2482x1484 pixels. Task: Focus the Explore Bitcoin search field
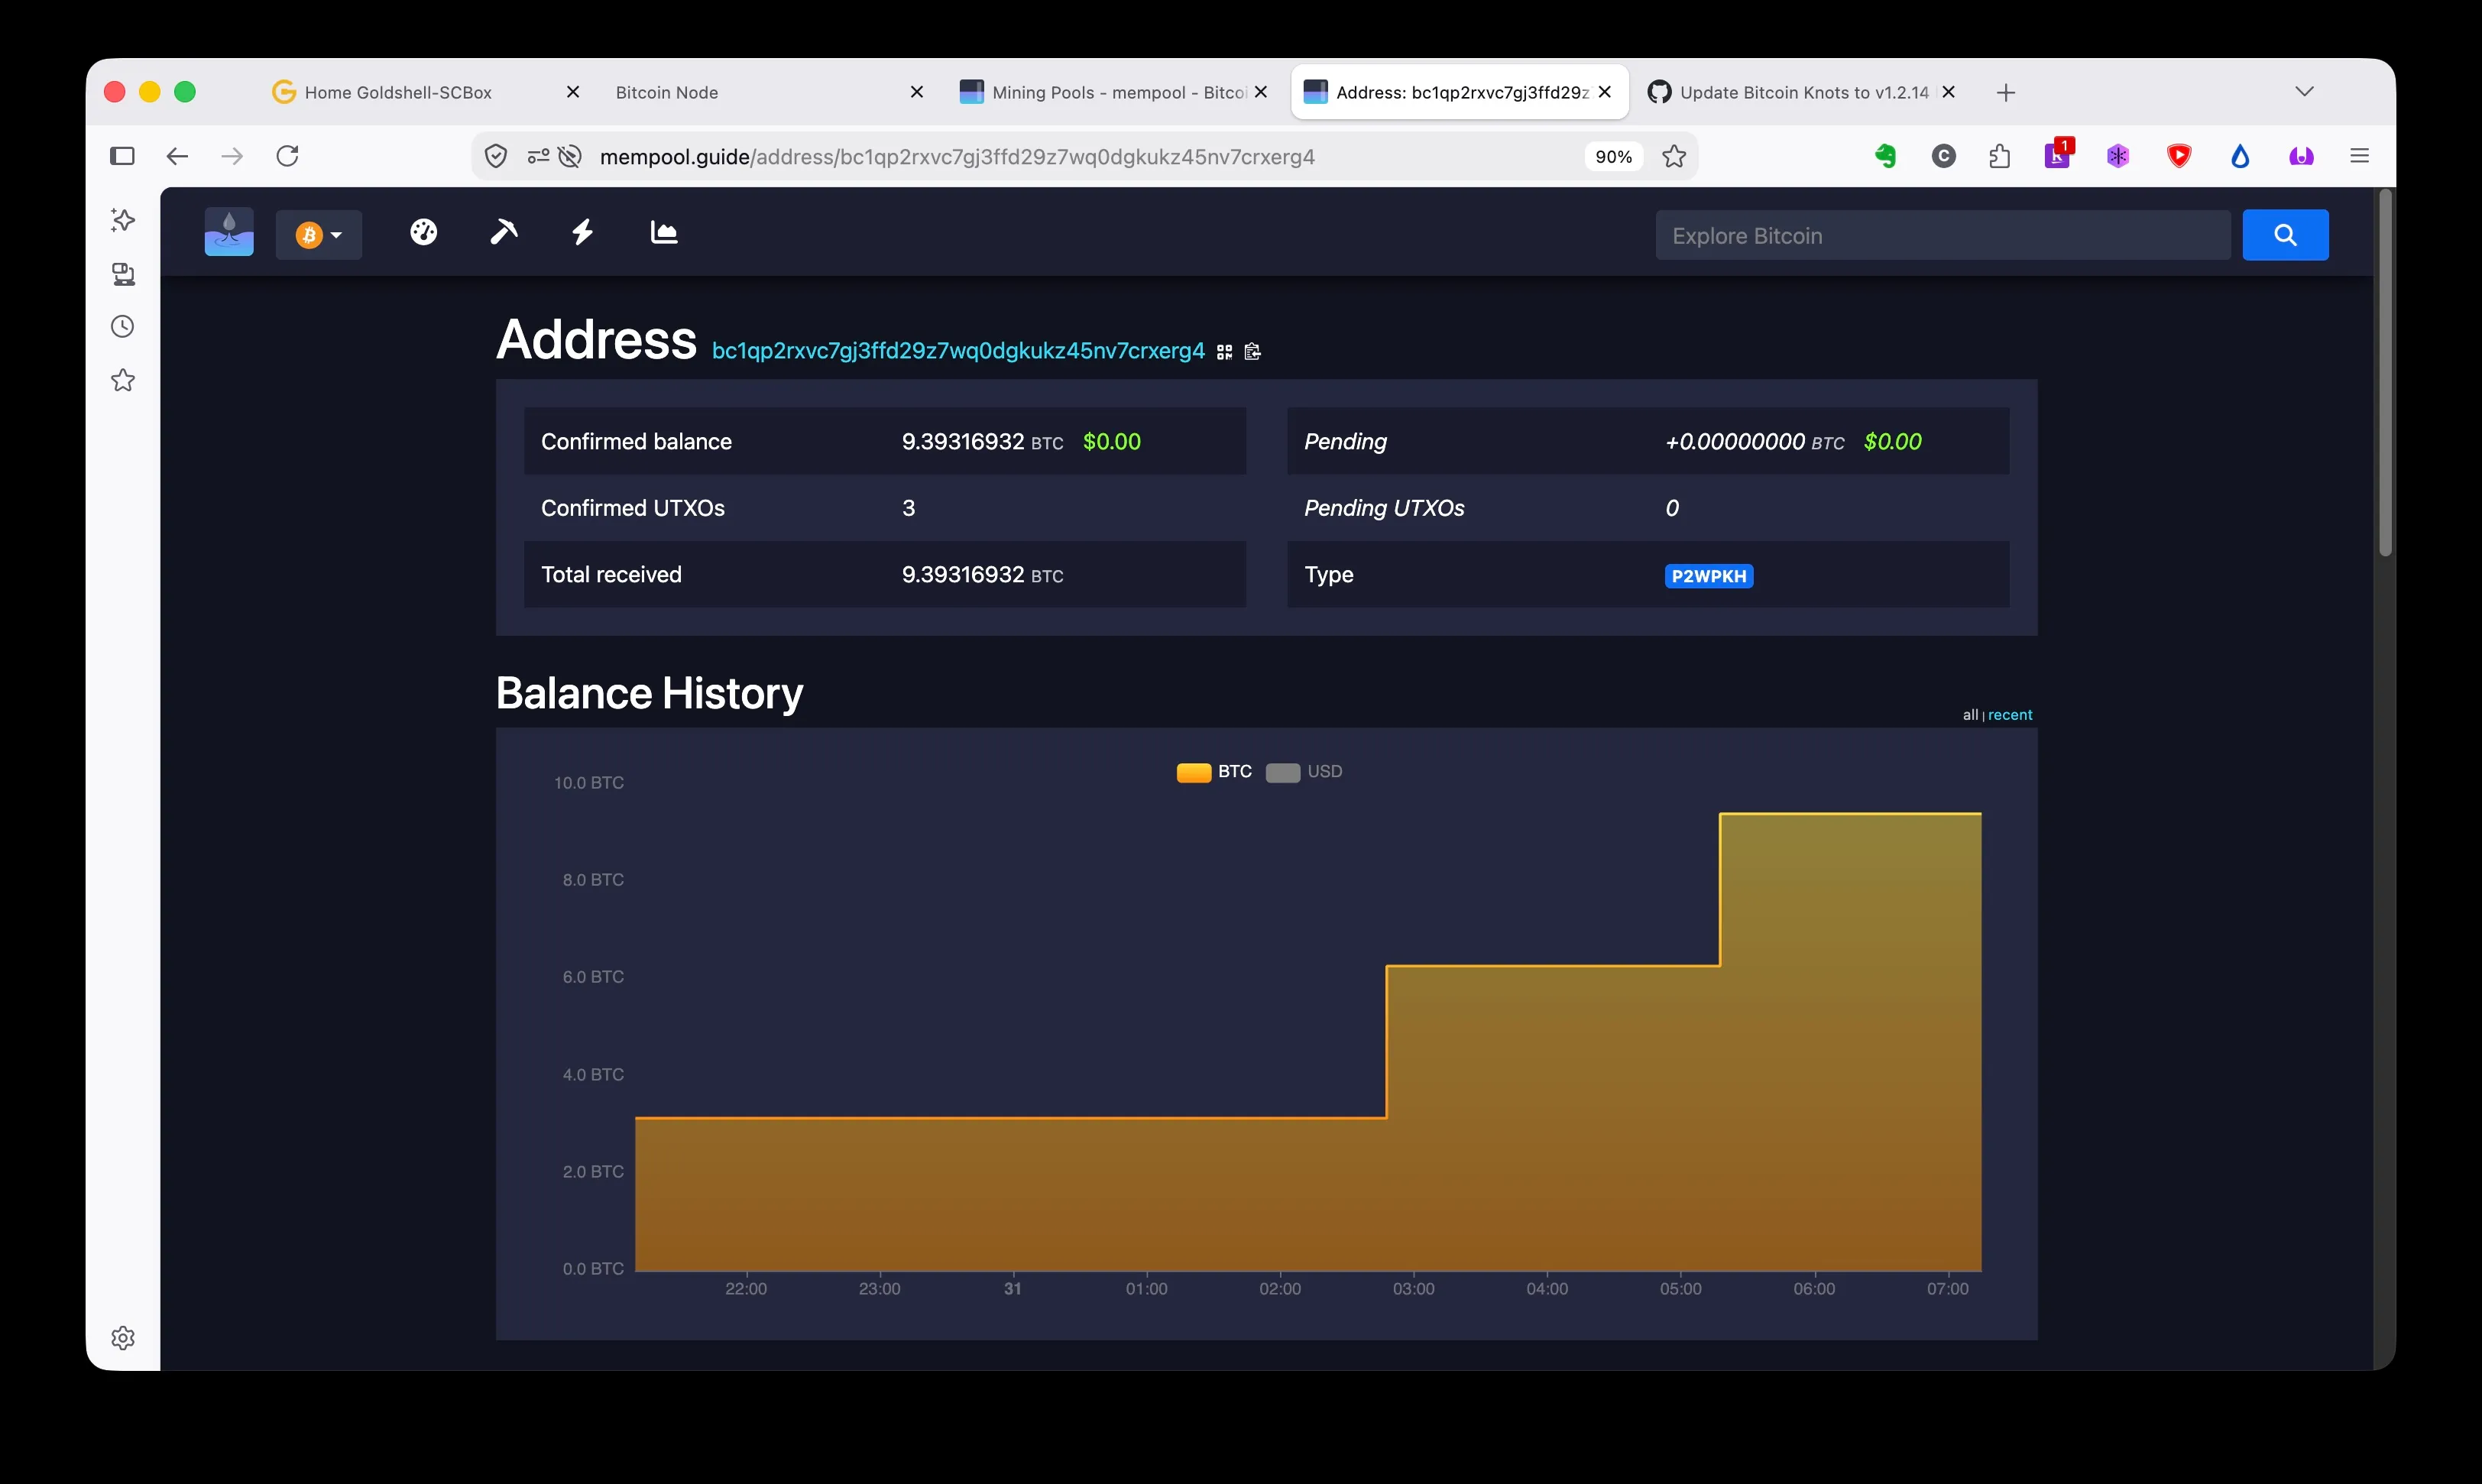coord(1942,236)
